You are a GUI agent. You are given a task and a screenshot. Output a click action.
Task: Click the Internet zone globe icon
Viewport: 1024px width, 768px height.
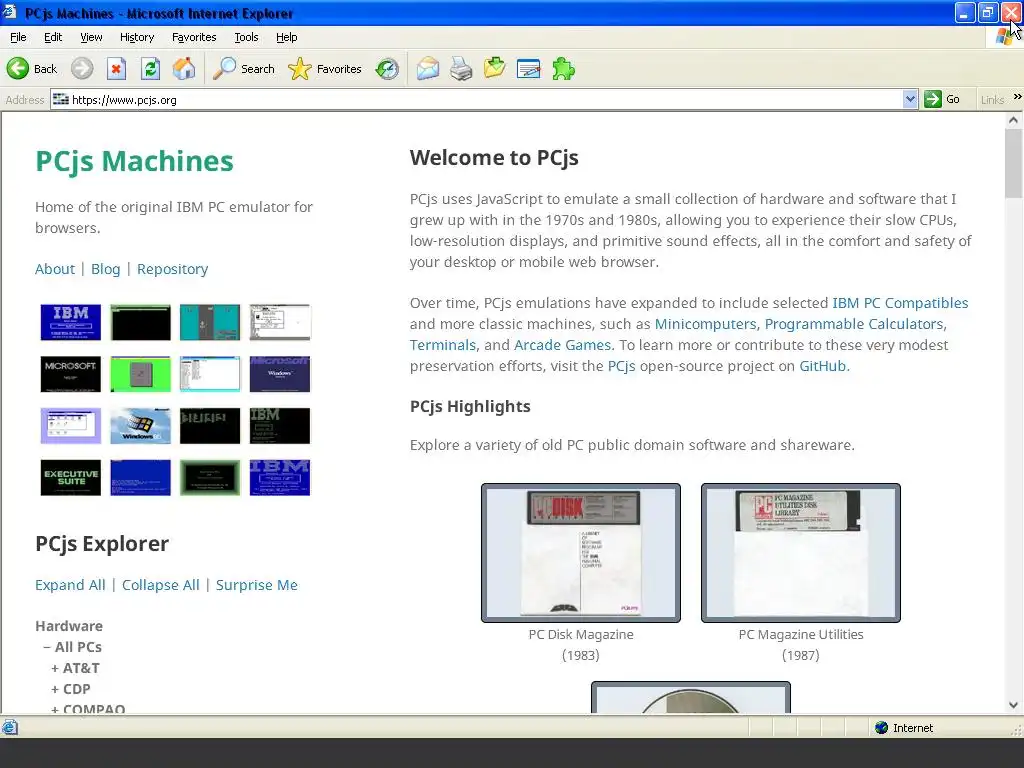(x=882, y=728)
